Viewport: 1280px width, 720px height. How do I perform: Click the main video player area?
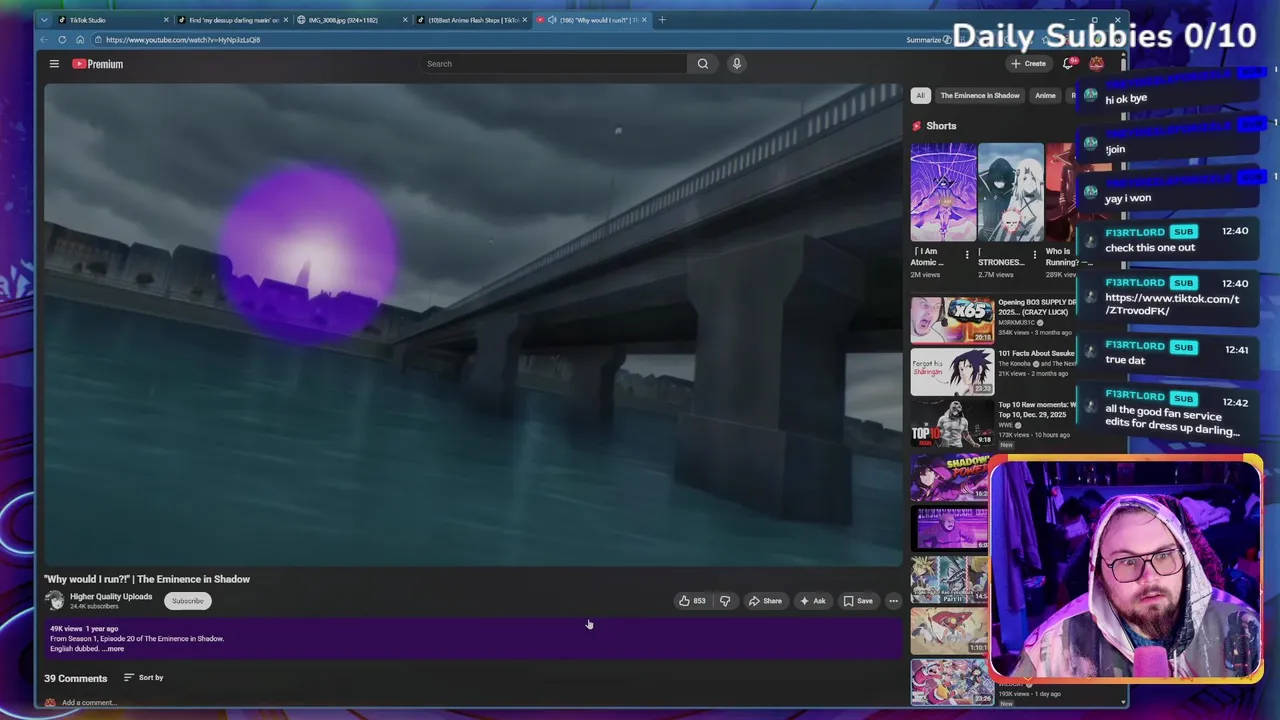(x=473, y=325)
